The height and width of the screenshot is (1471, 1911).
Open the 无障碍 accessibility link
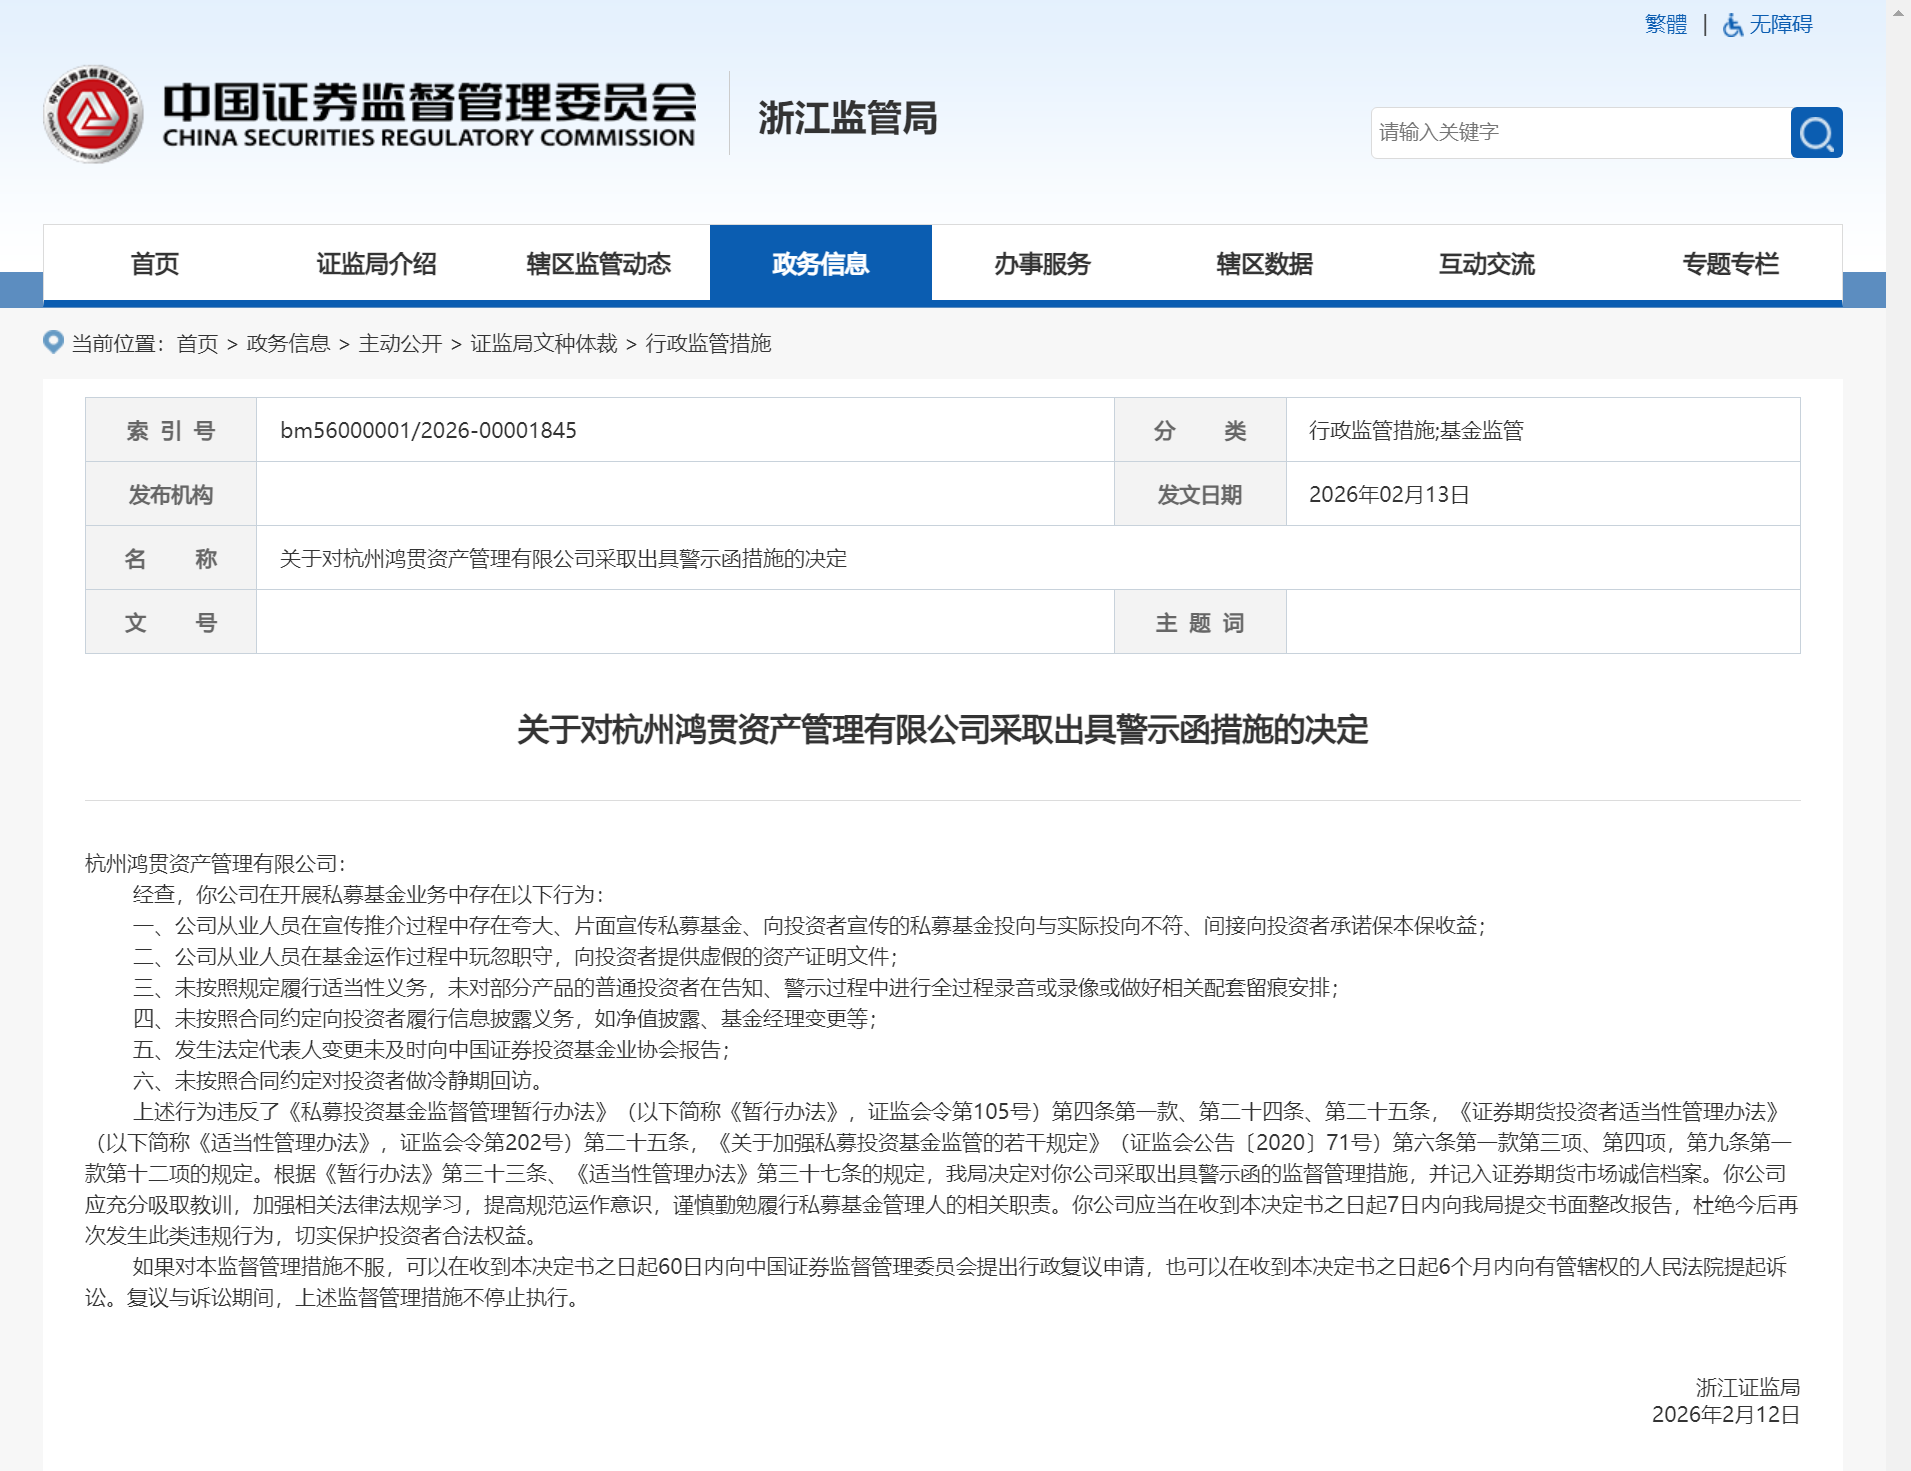click(x=1780, y=24)
